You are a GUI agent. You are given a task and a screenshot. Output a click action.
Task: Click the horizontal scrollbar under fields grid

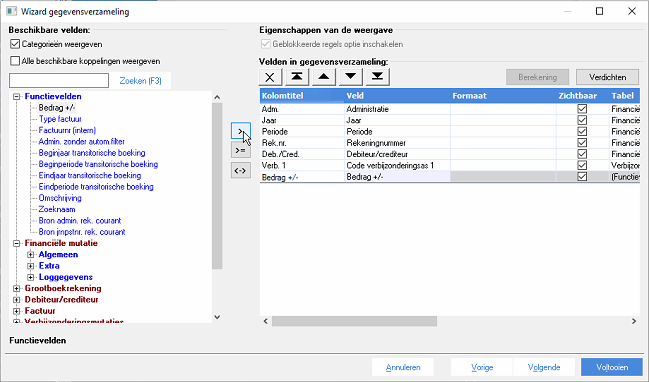354,321
